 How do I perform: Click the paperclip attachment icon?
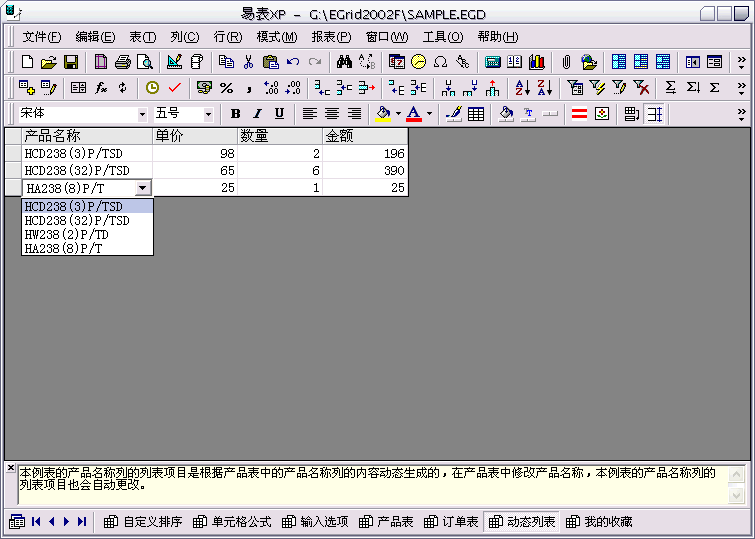pos(566,62)
